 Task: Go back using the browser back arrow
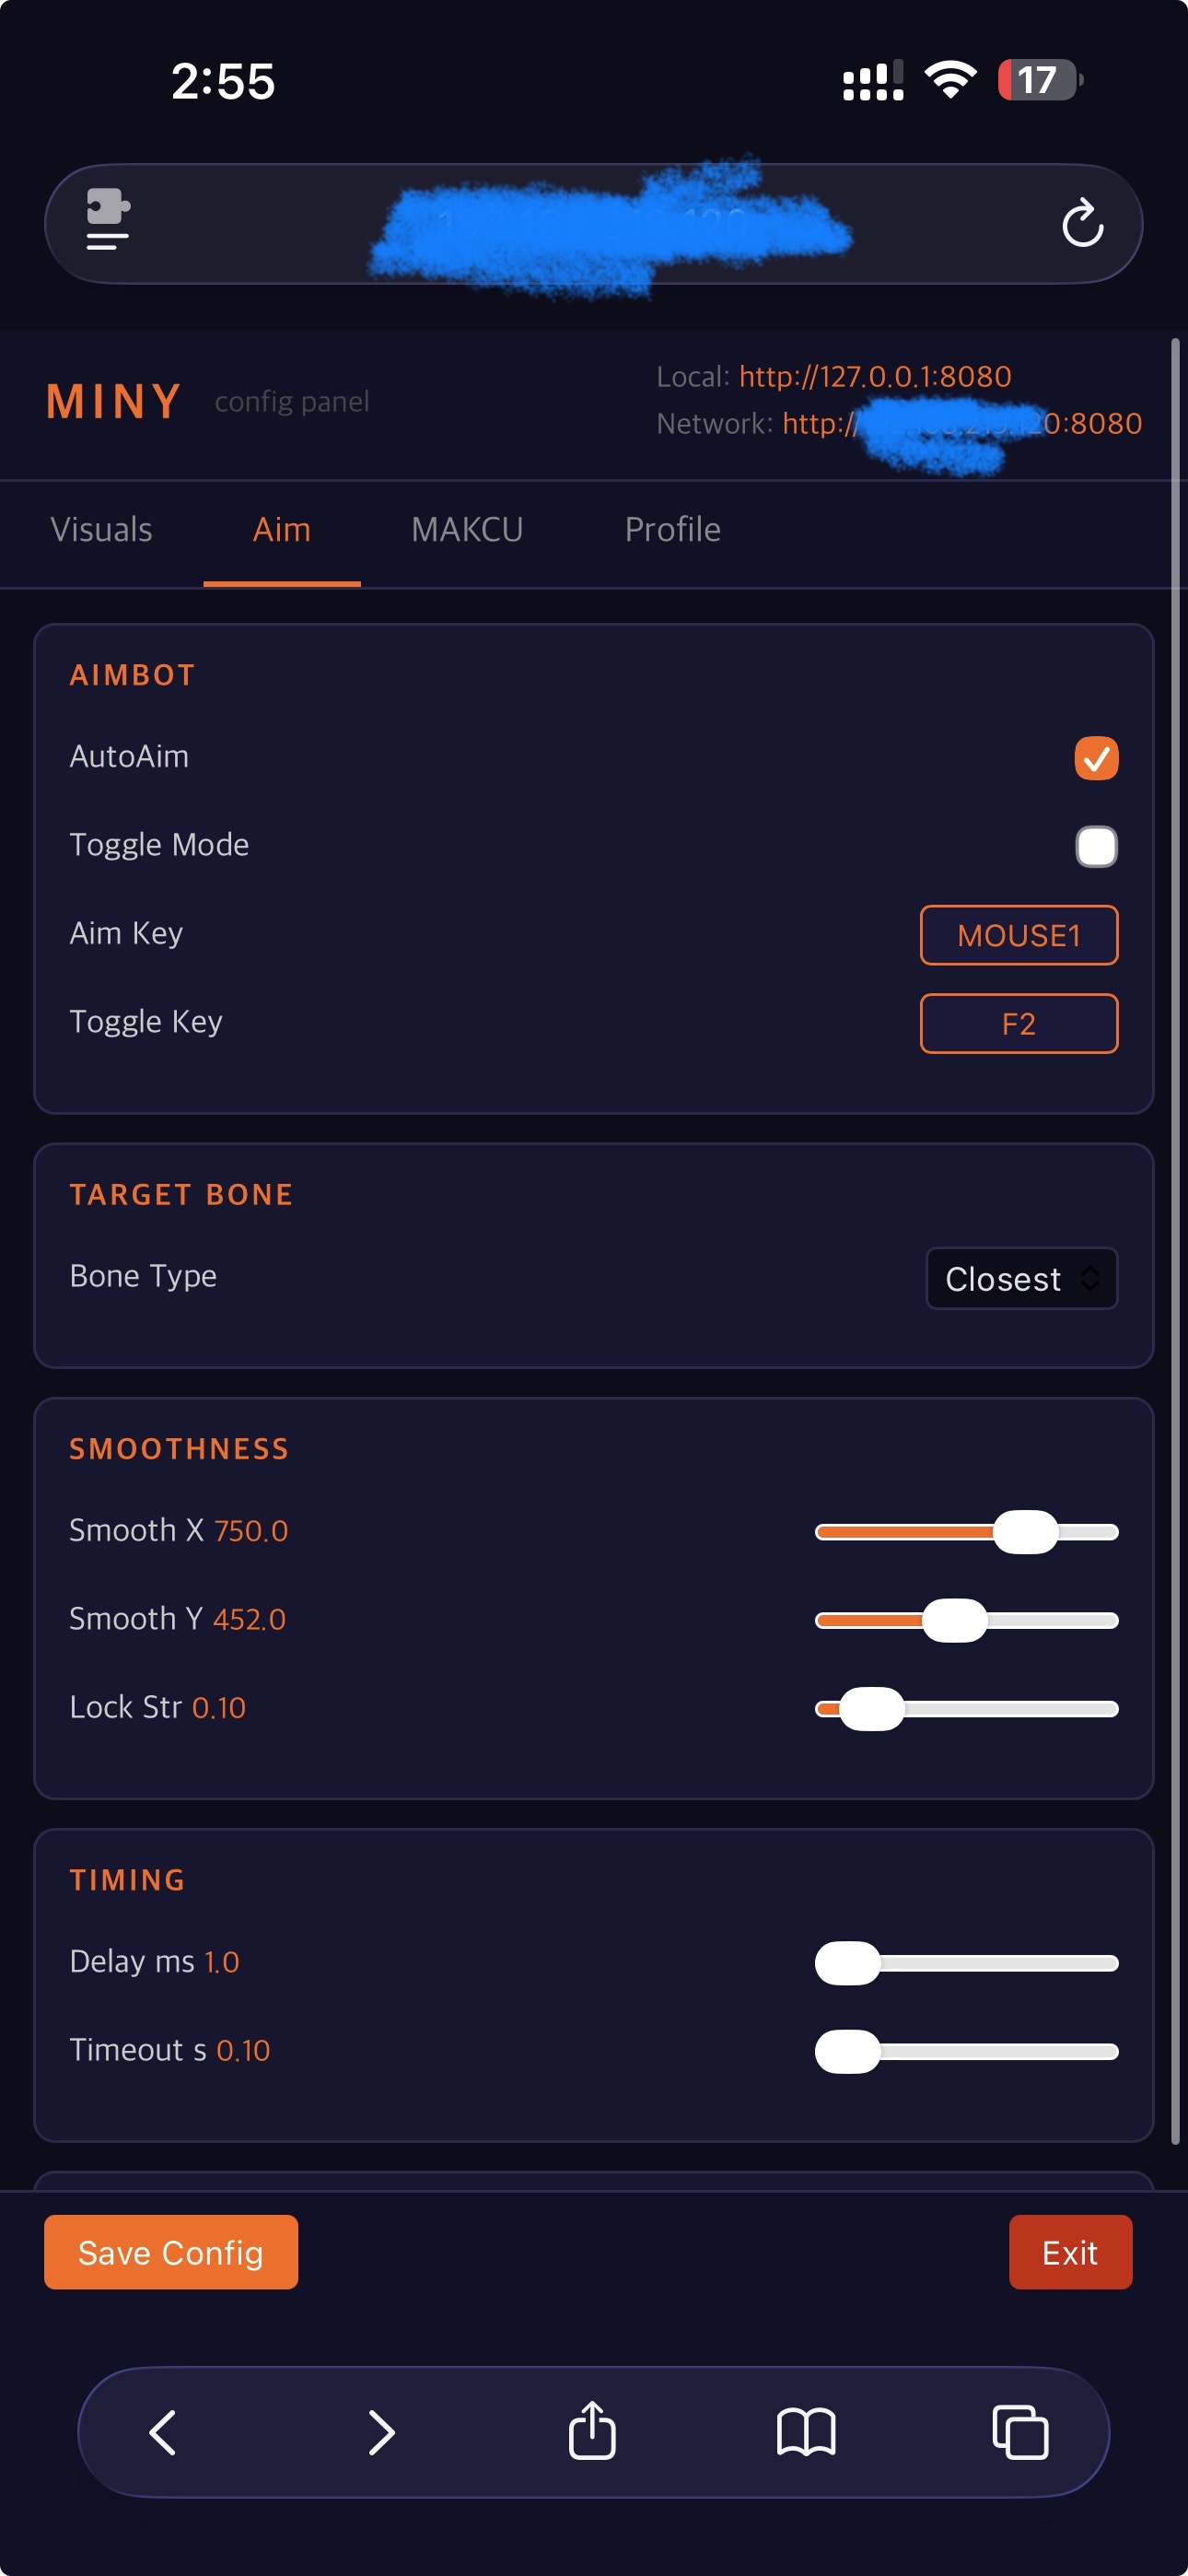coord(162,2432)
